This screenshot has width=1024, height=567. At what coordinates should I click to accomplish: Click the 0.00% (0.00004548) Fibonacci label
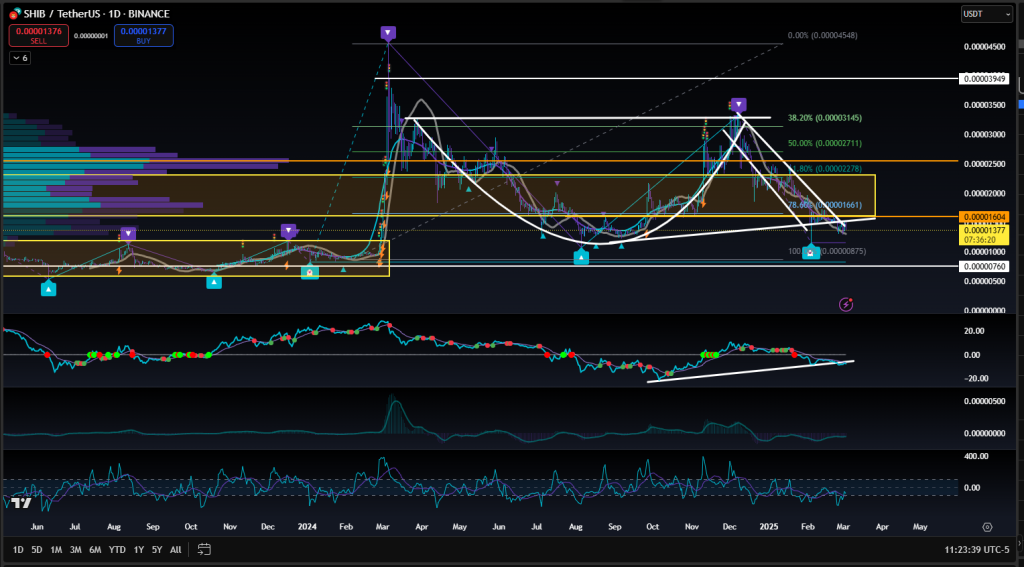coord(822,35)
